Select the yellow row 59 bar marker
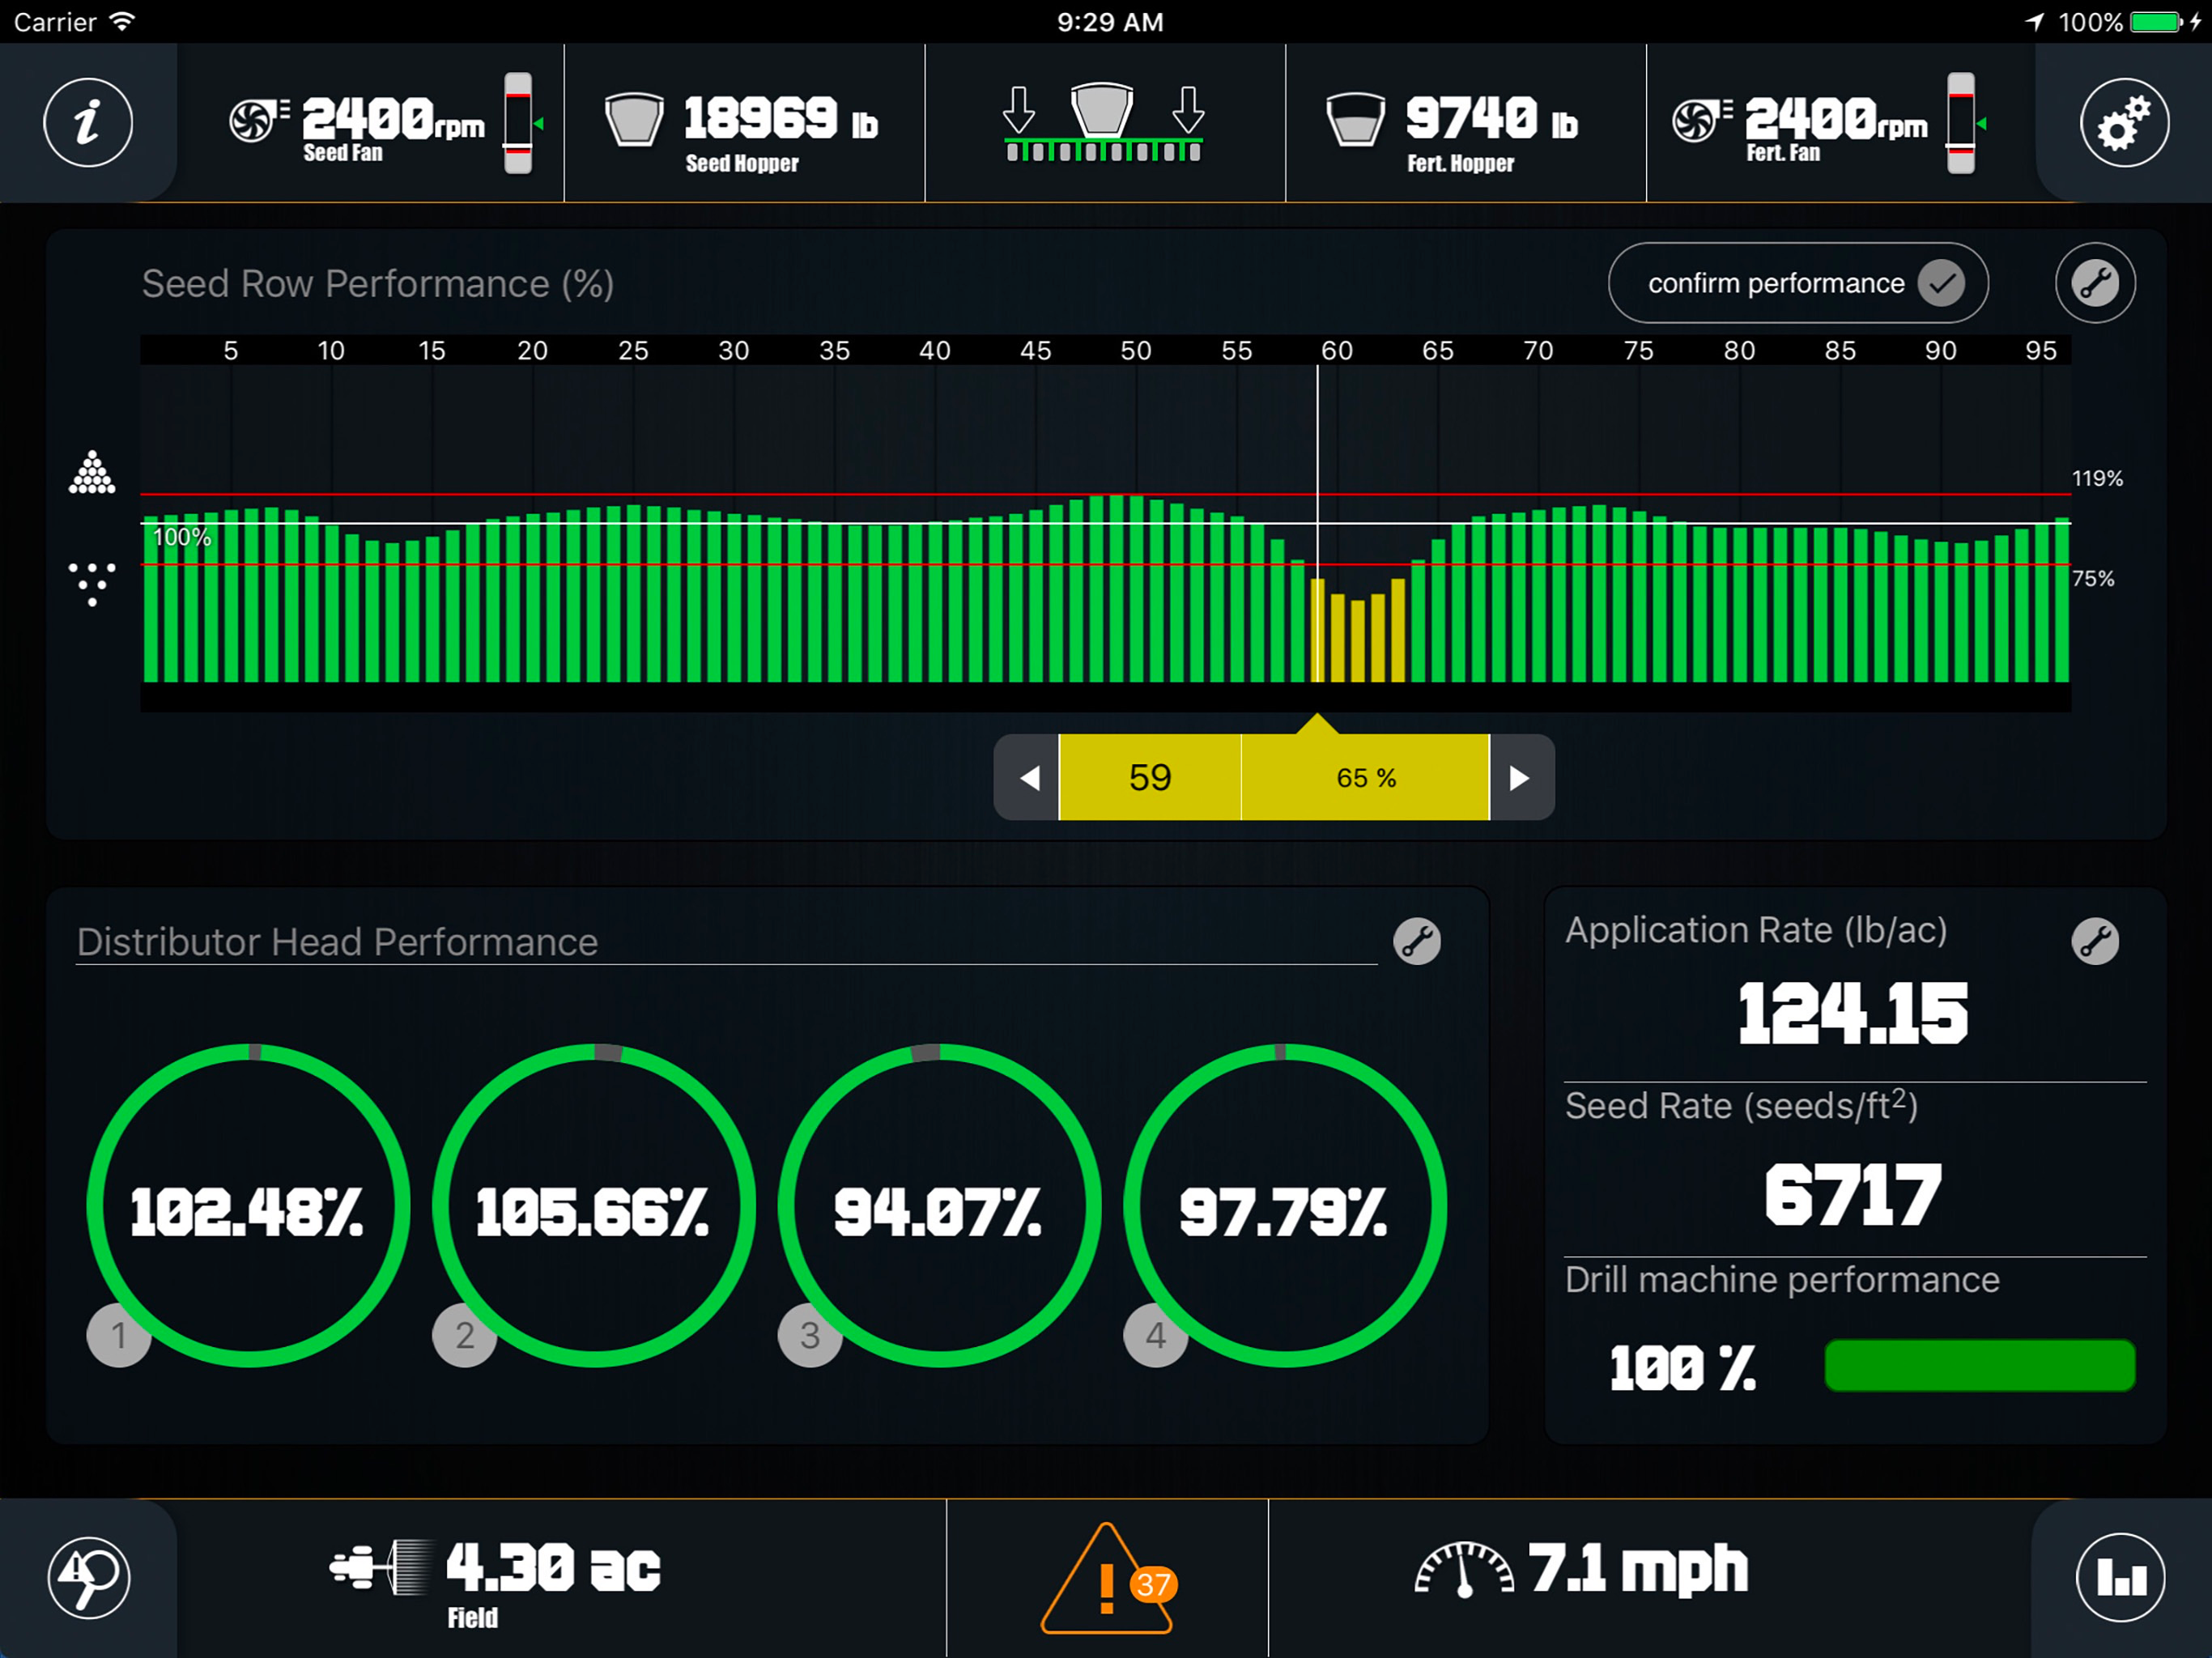This screenshot has height=1658, width=2212. coord(1319,630)
